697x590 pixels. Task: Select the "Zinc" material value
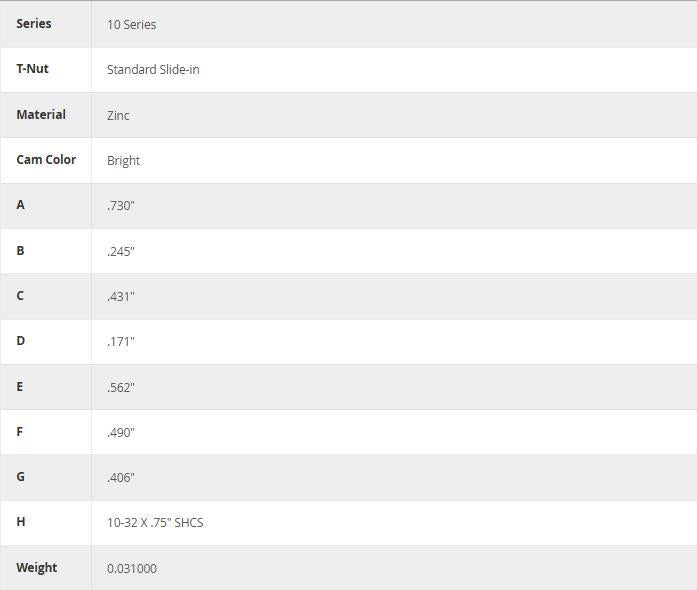click(118, 116)
